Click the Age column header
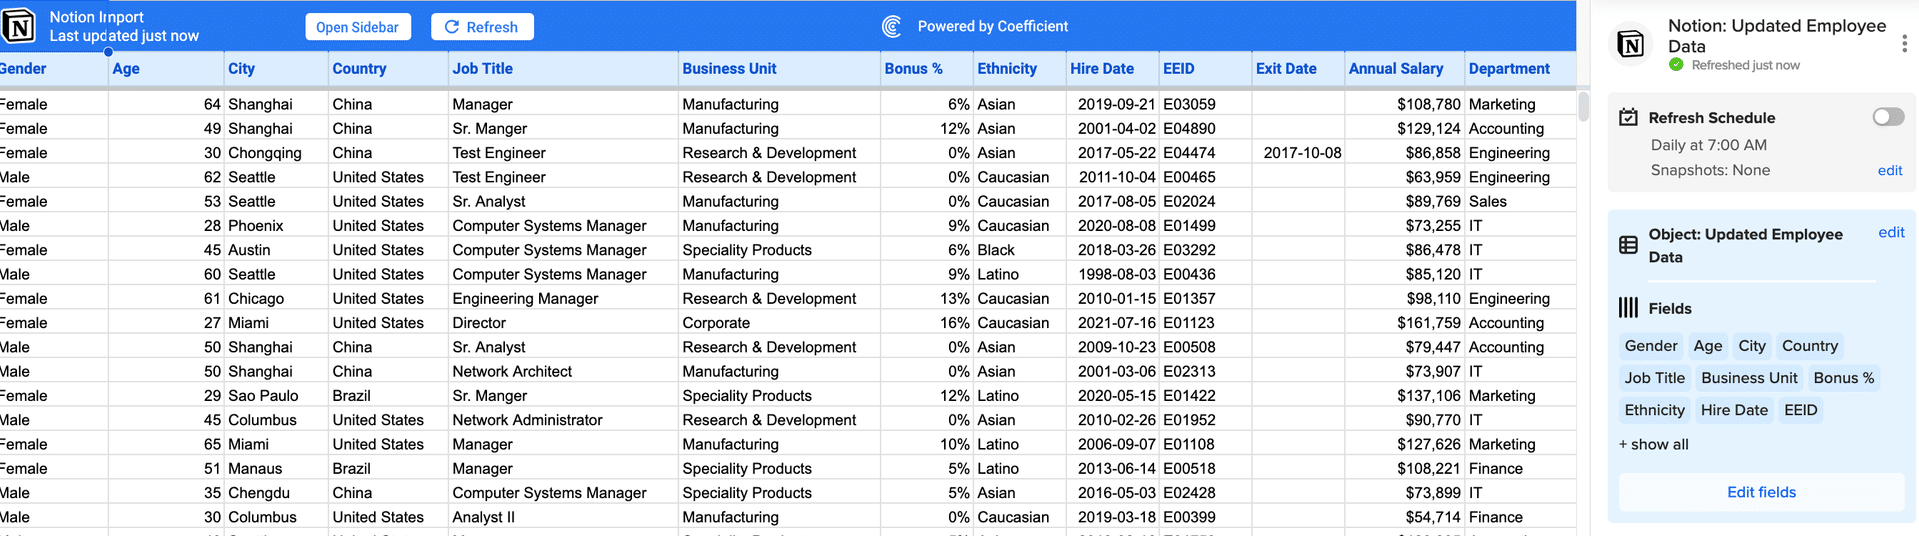1919x536 pixels. (x=166, y=69)
